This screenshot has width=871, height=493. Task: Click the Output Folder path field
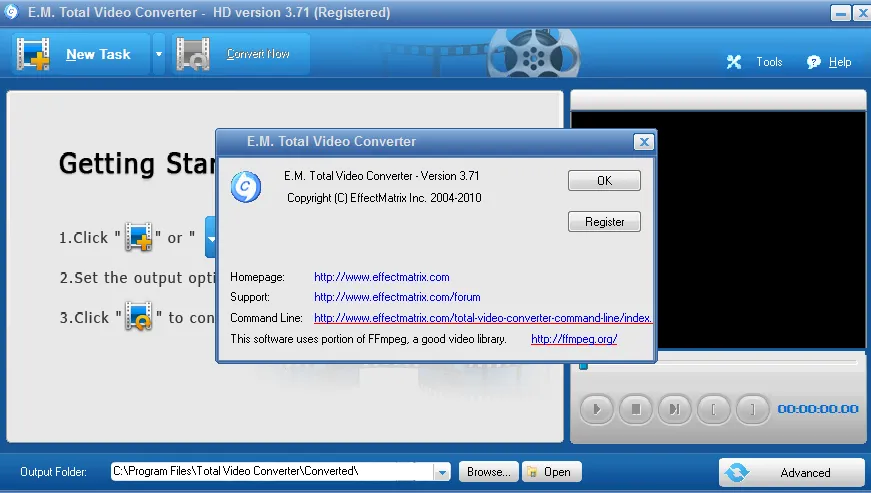coord(272,471)
